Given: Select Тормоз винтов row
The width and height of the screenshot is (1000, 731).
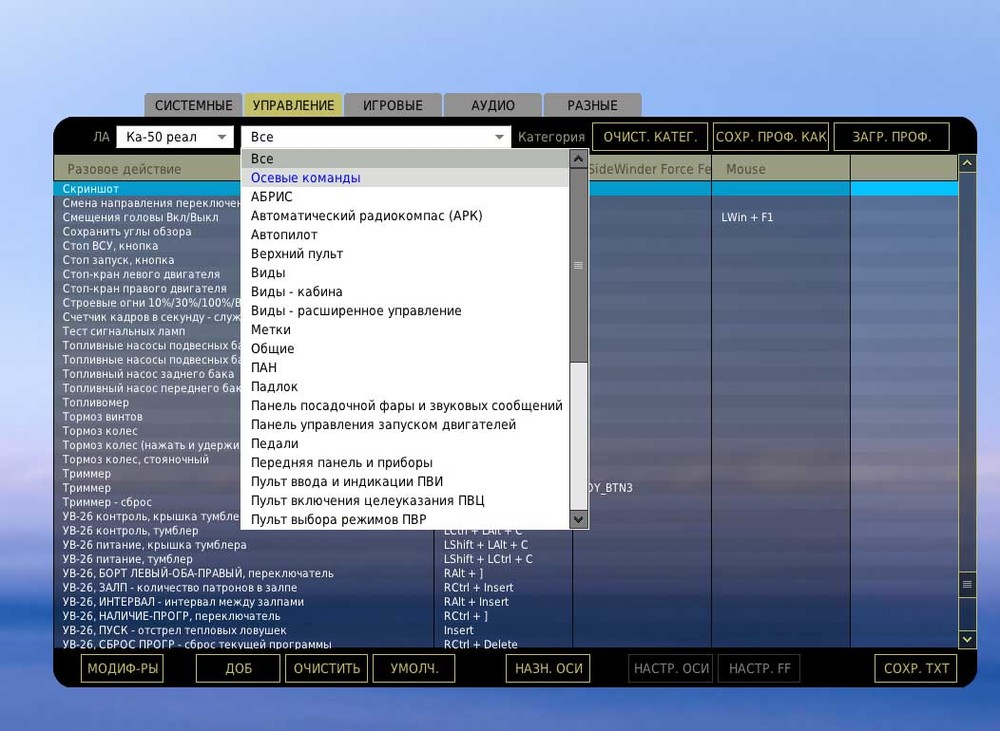Looking at the screenshot, I should coord(506,417).
